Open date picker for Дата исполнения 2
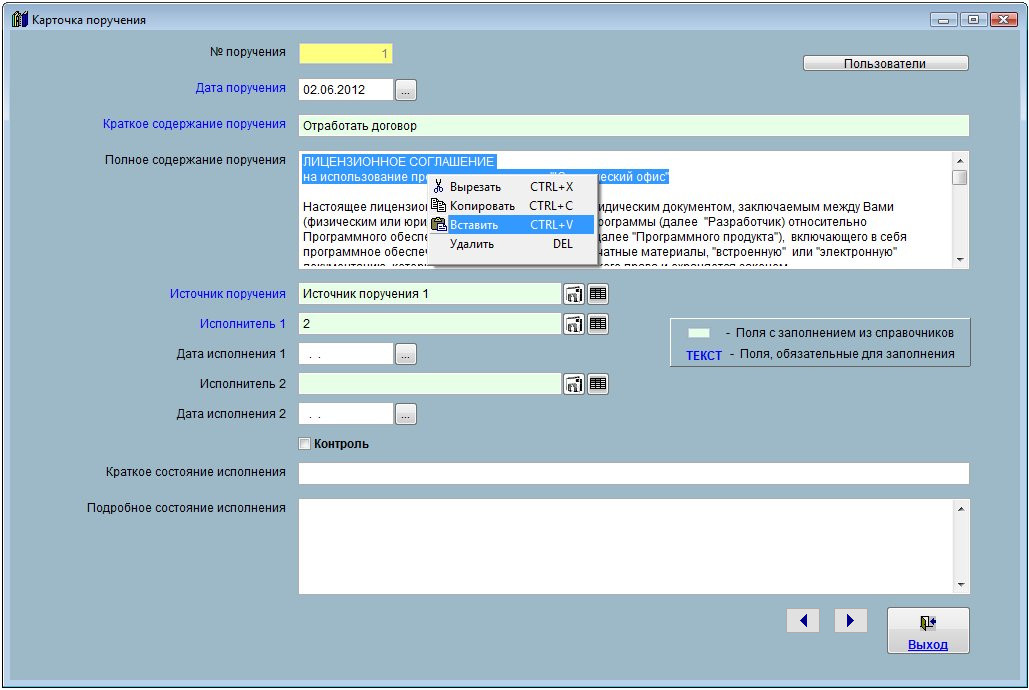 [405, 414]
